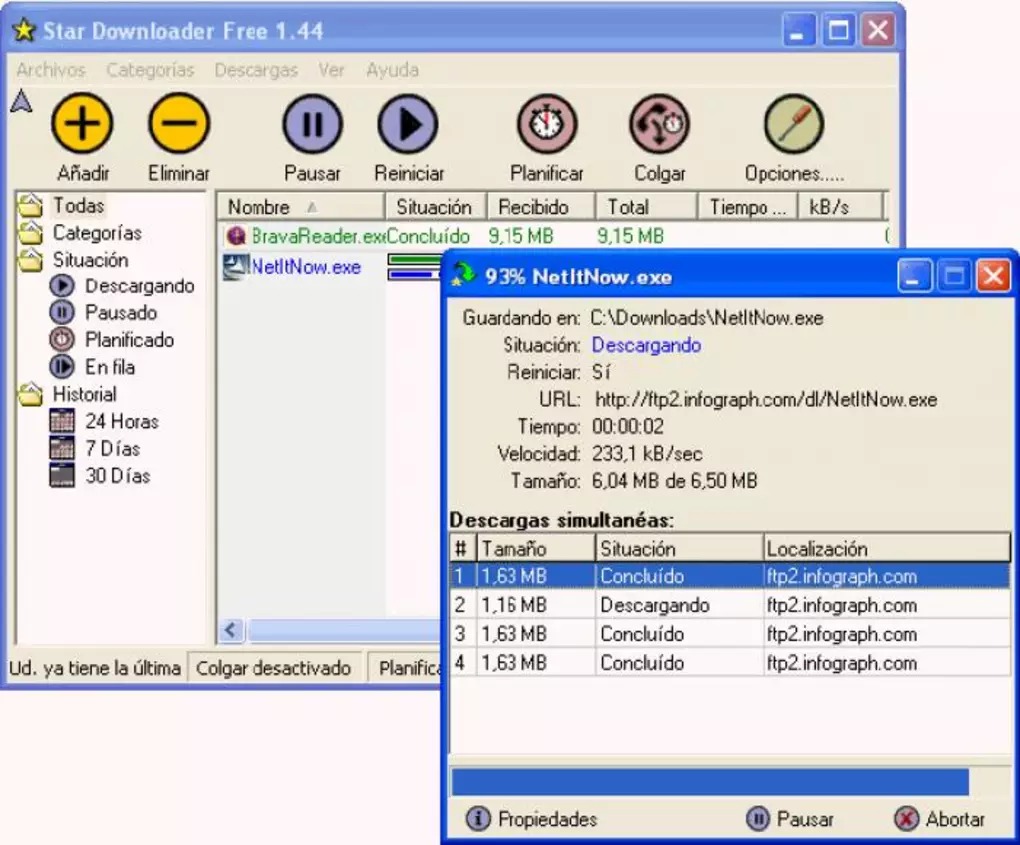This screenshot has width=1020, height=845.
Task: Open the Ver menu
Action: click(x=331, y=70)
